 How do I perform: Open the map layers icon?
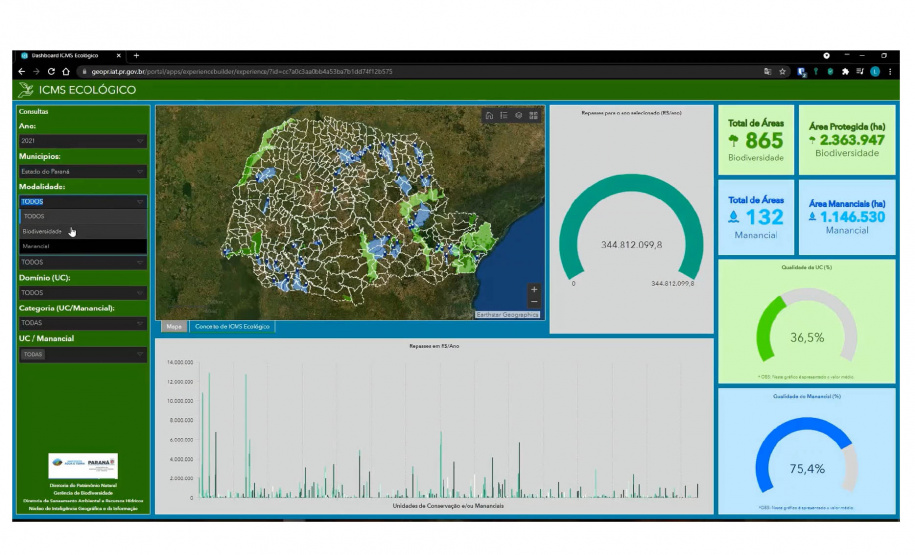(519, 116)
